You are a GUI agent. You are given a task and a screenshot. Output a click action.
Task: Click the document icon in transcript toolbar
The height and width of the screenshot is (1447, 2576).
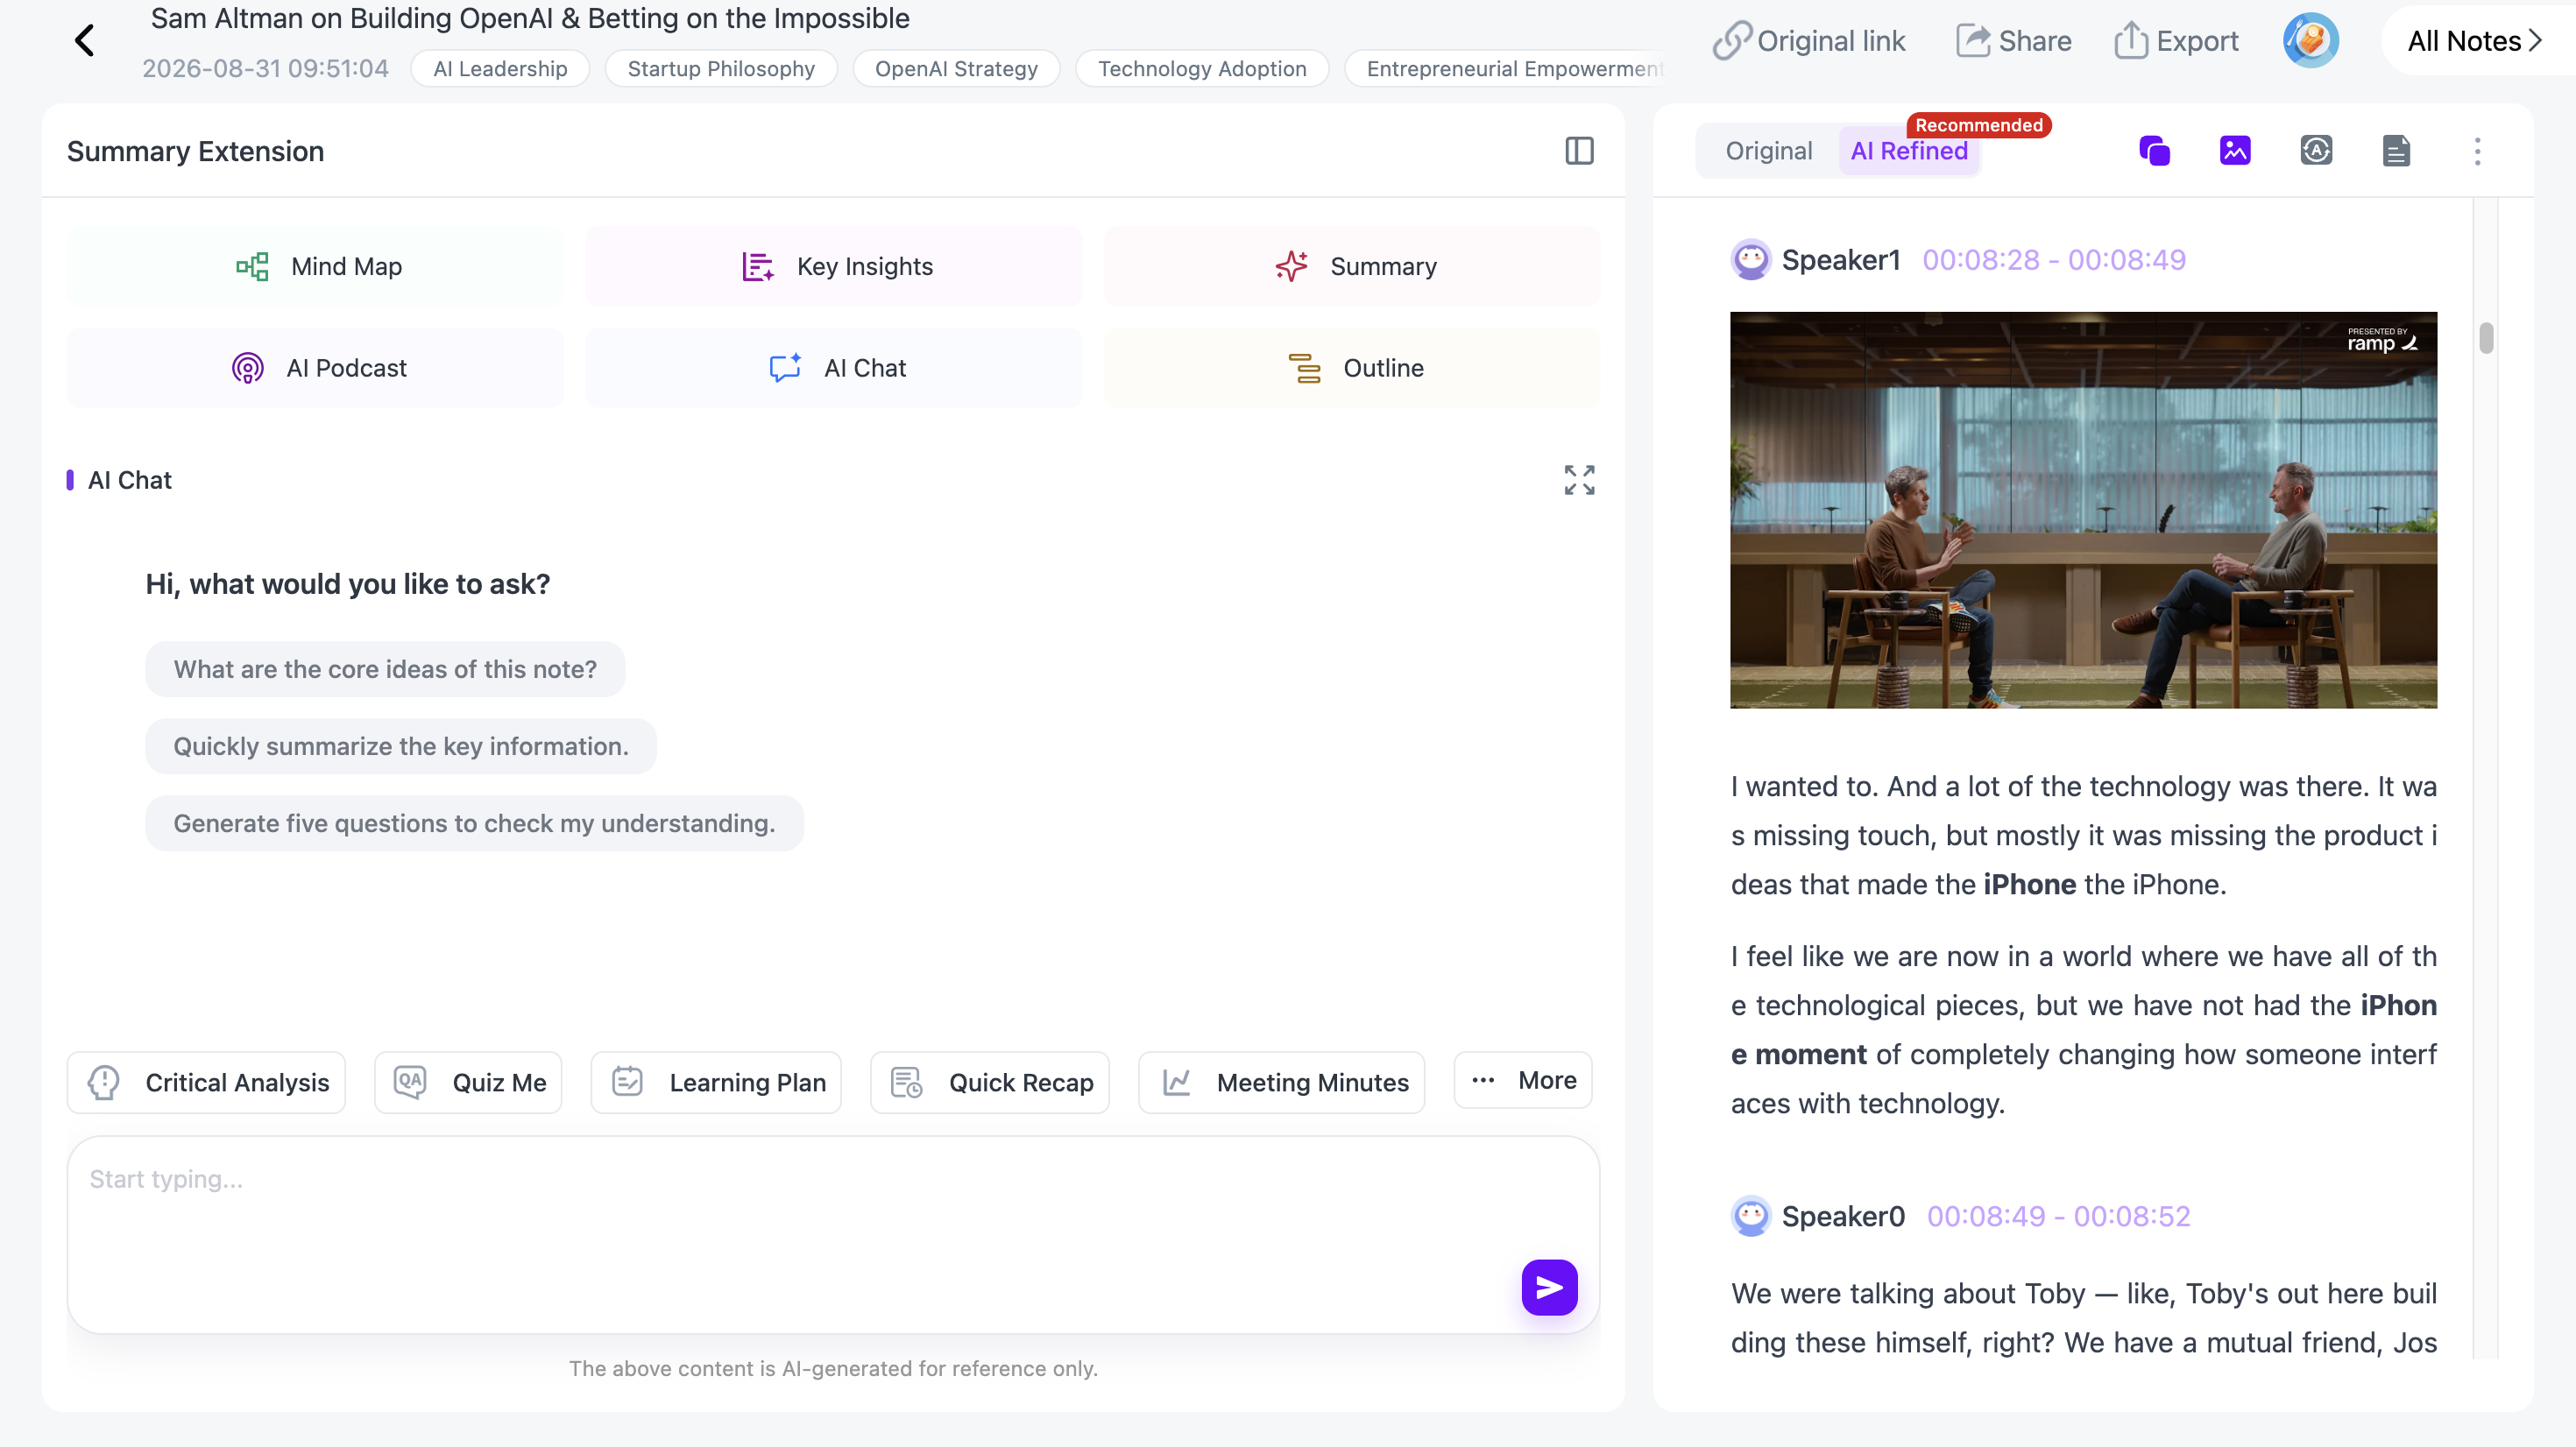tap(2396, 151)
